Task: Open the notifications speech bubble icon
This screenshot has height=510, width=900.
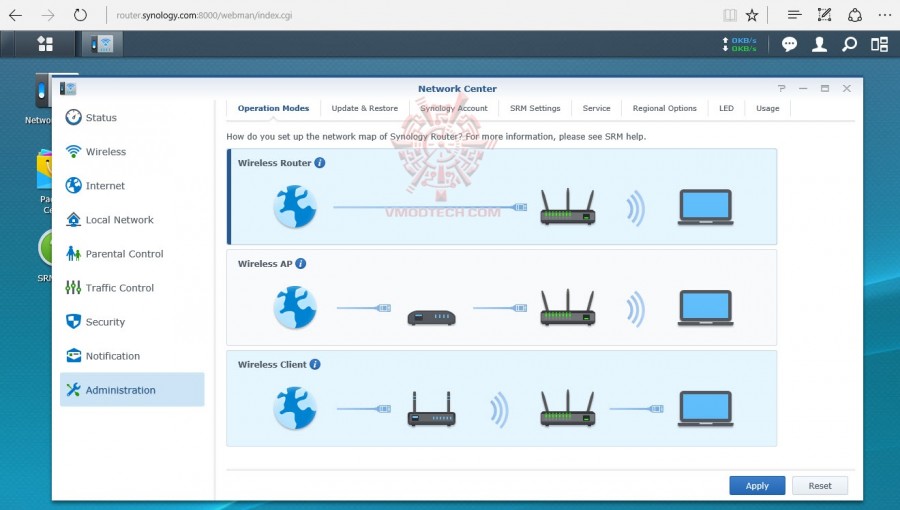Action: click(x=789, y=44)
